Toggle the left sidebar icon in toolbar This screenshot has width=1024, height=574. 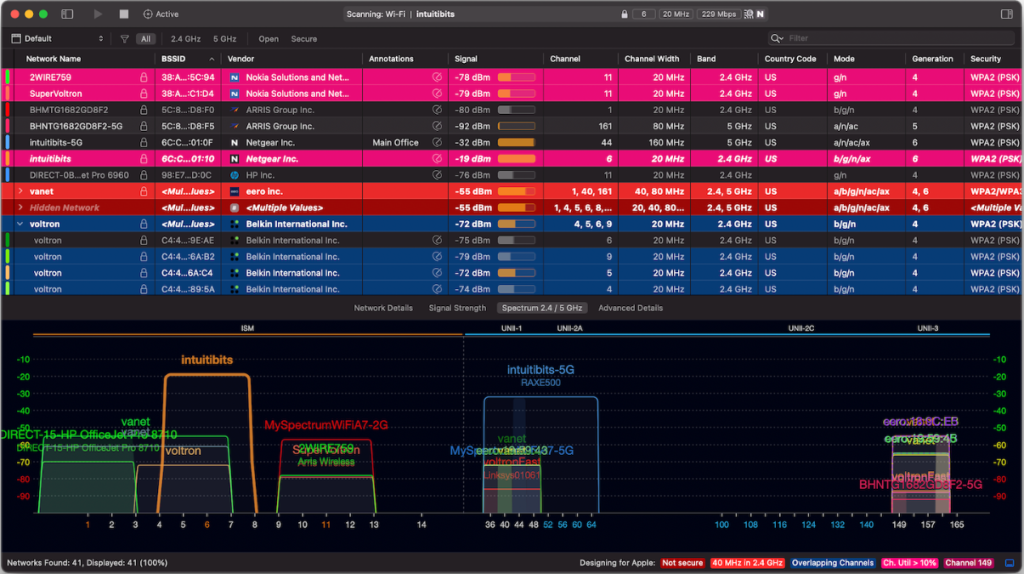[67, 14]
